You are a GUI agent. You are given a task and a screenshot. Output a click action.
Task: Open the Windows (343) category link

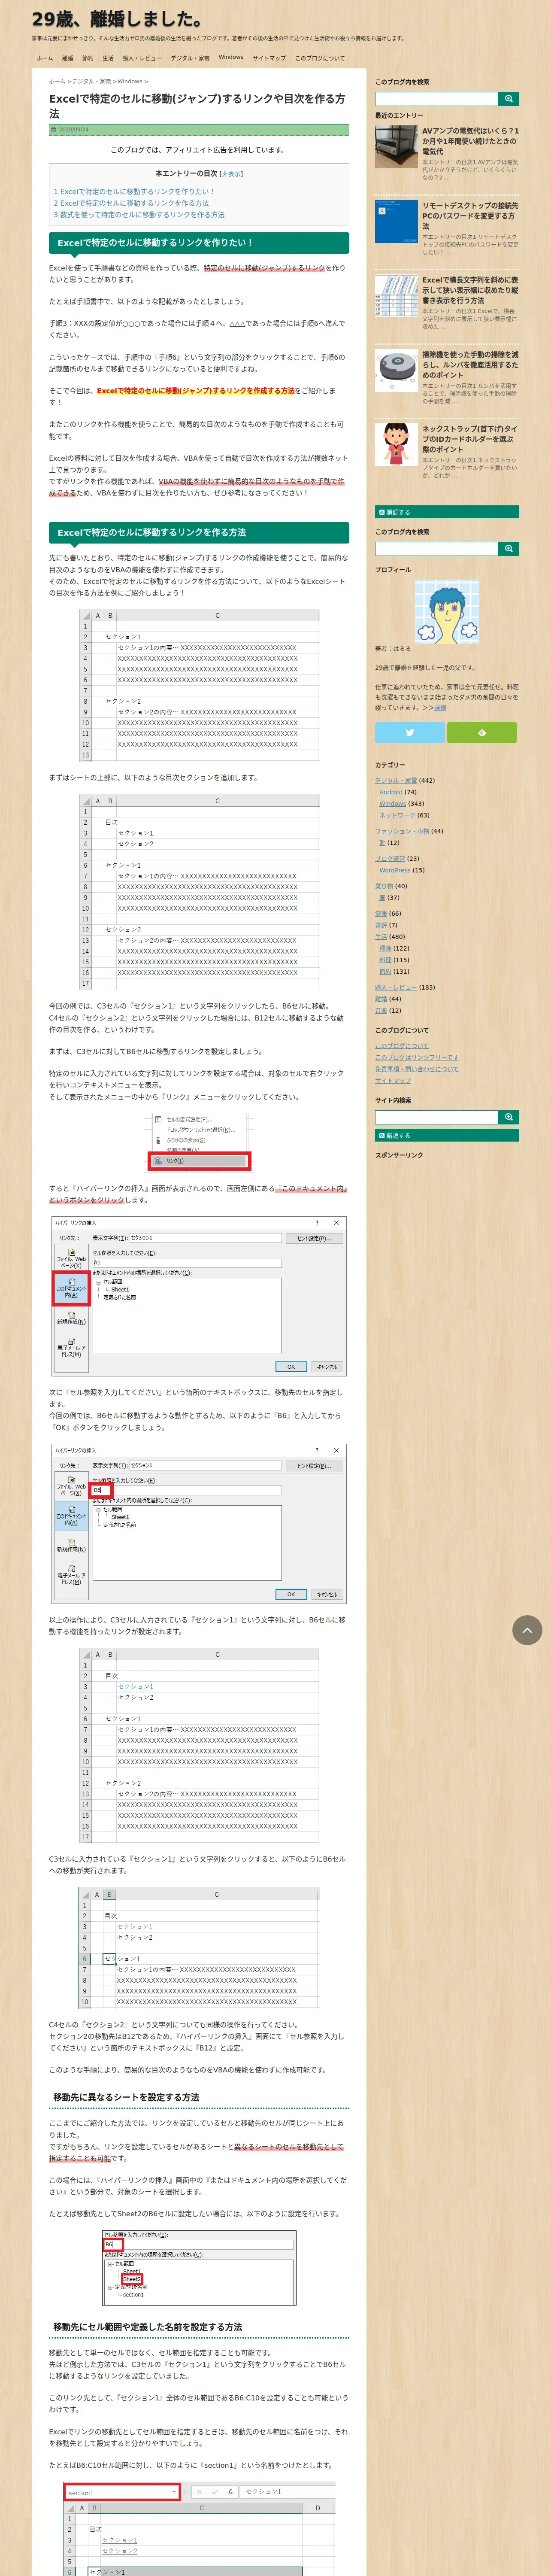tap(393, 804)
